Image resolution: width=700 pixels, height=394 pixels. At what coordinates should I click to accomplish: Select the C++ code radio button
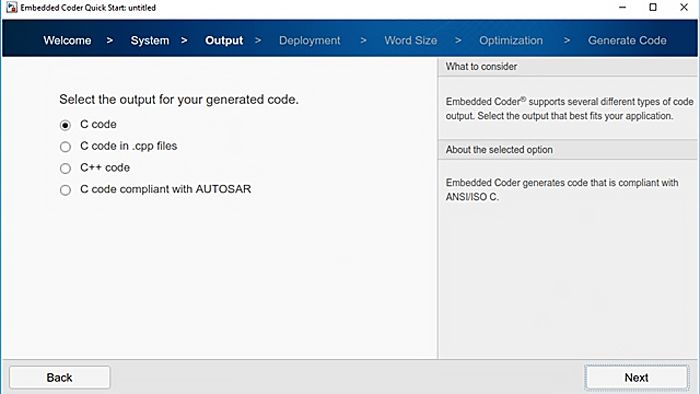tap(65, 168)
